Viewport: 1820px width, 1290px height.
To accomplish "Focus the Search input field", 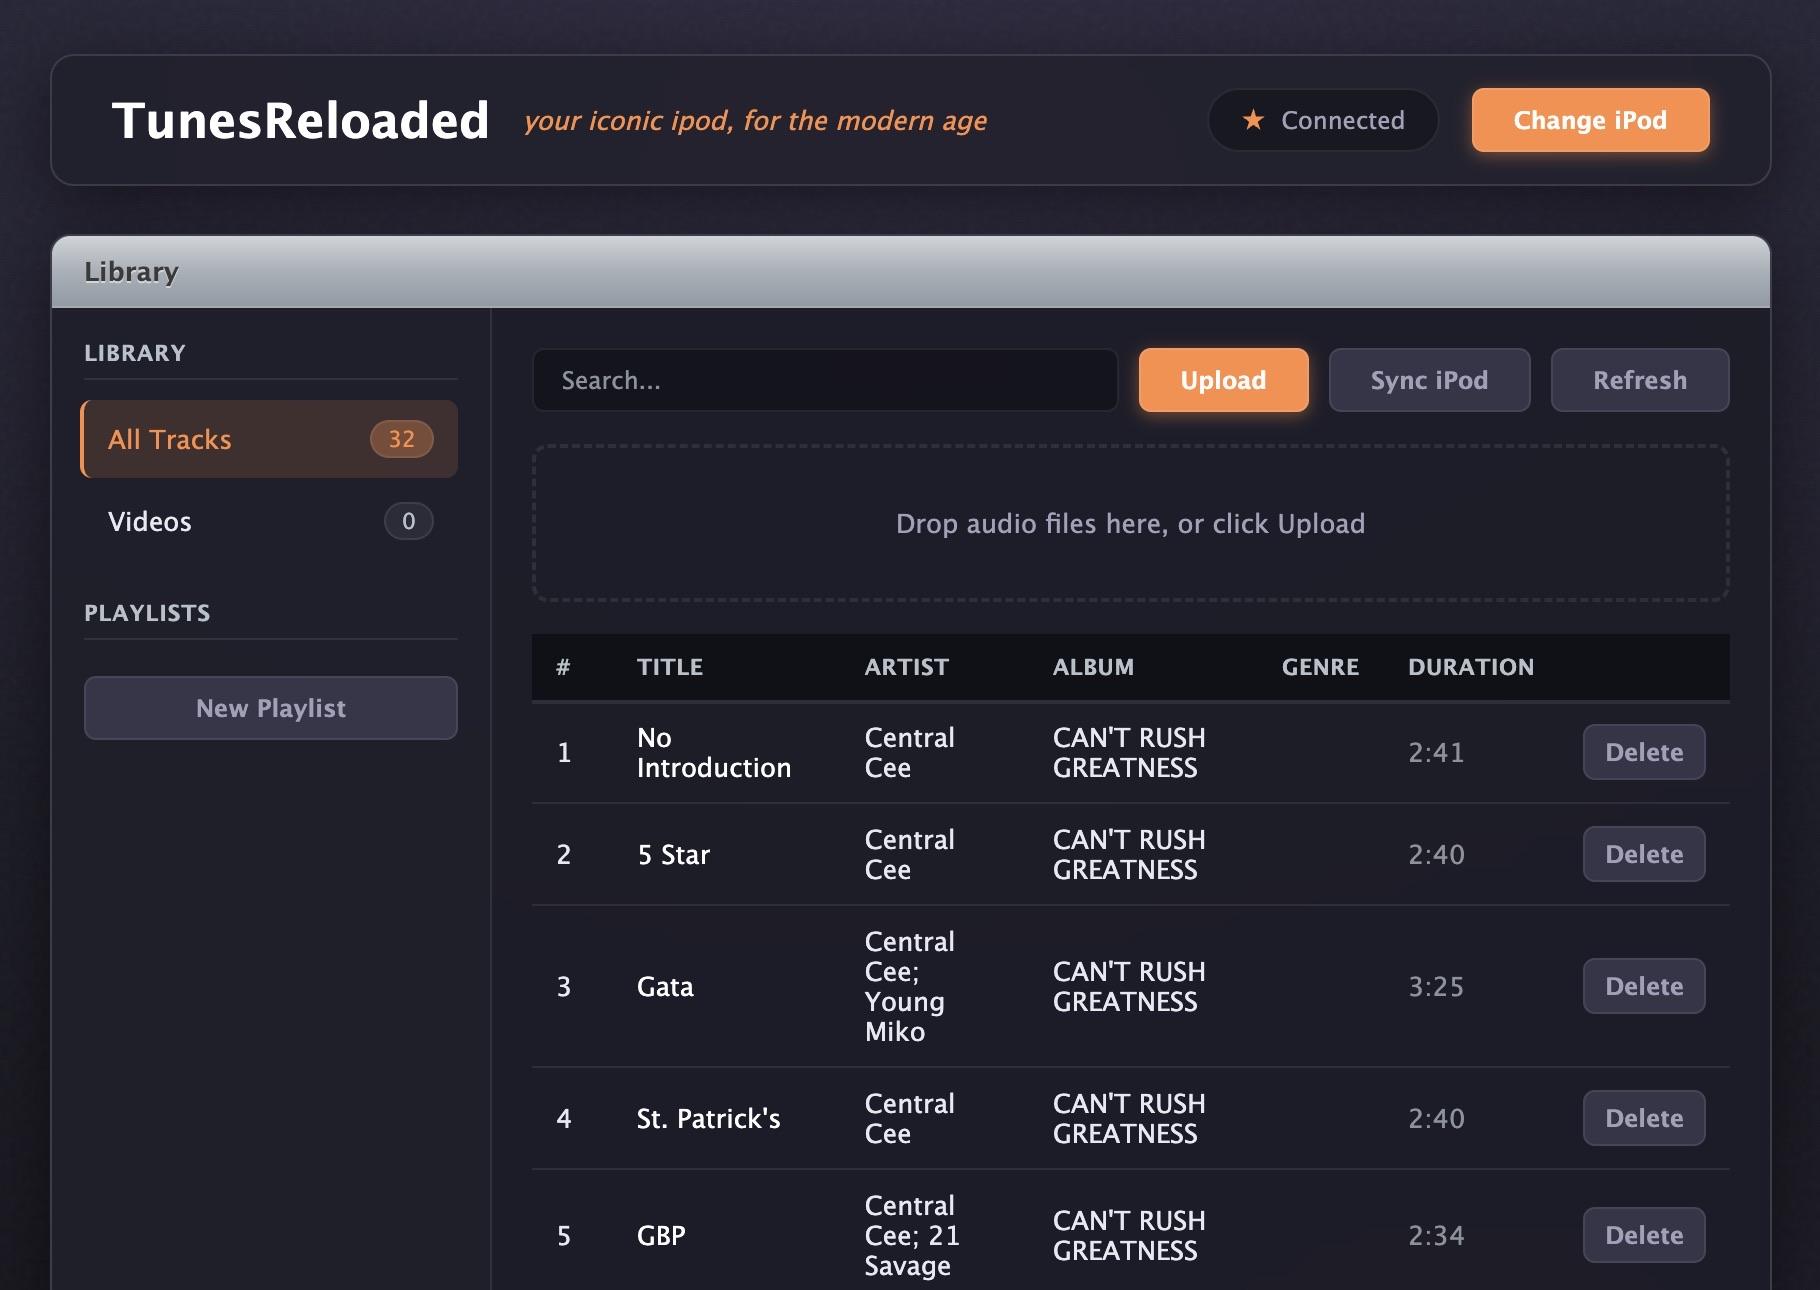I will click(x=825, y=380).
